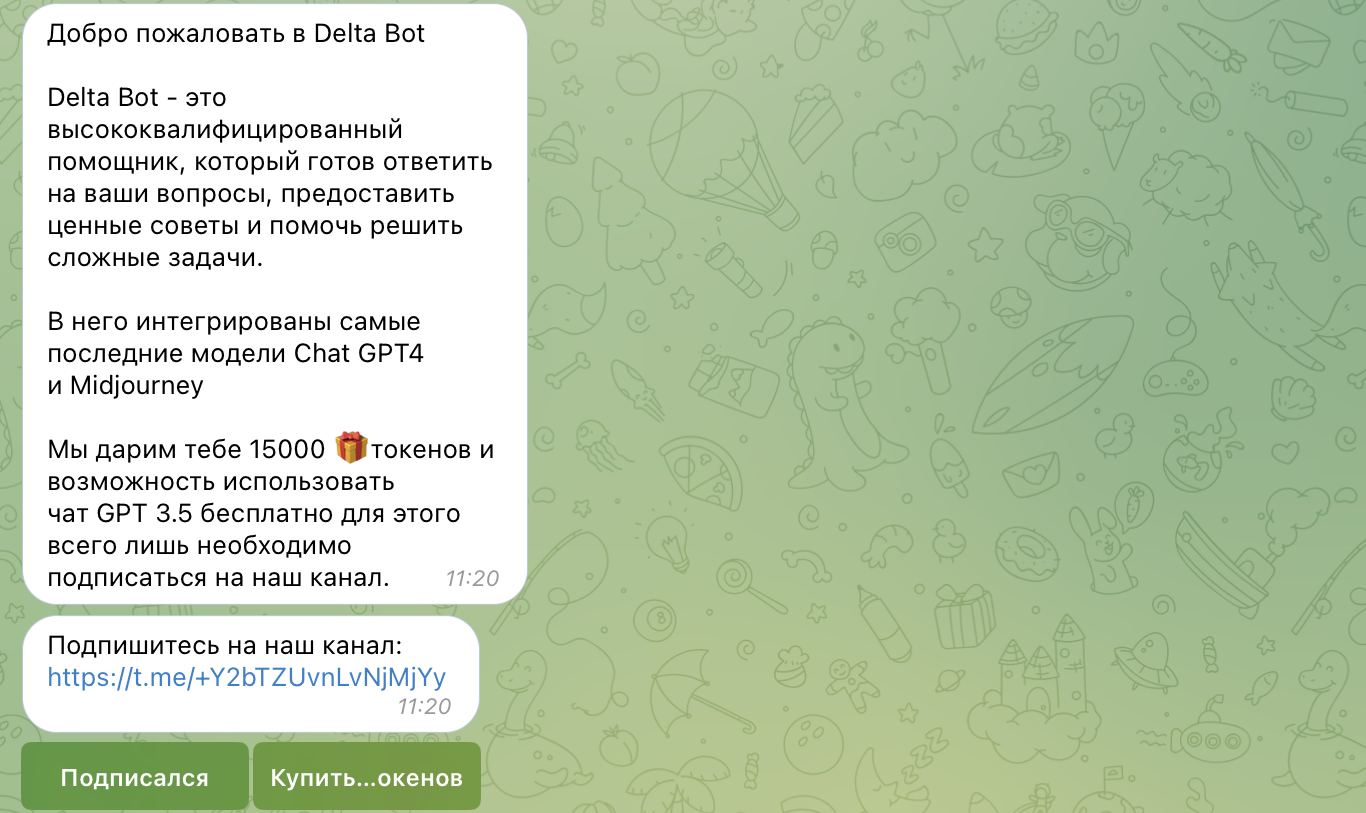1366x813 pixels.
Task: Open the Купить...окенов button
Action: (x=367, y=777)
